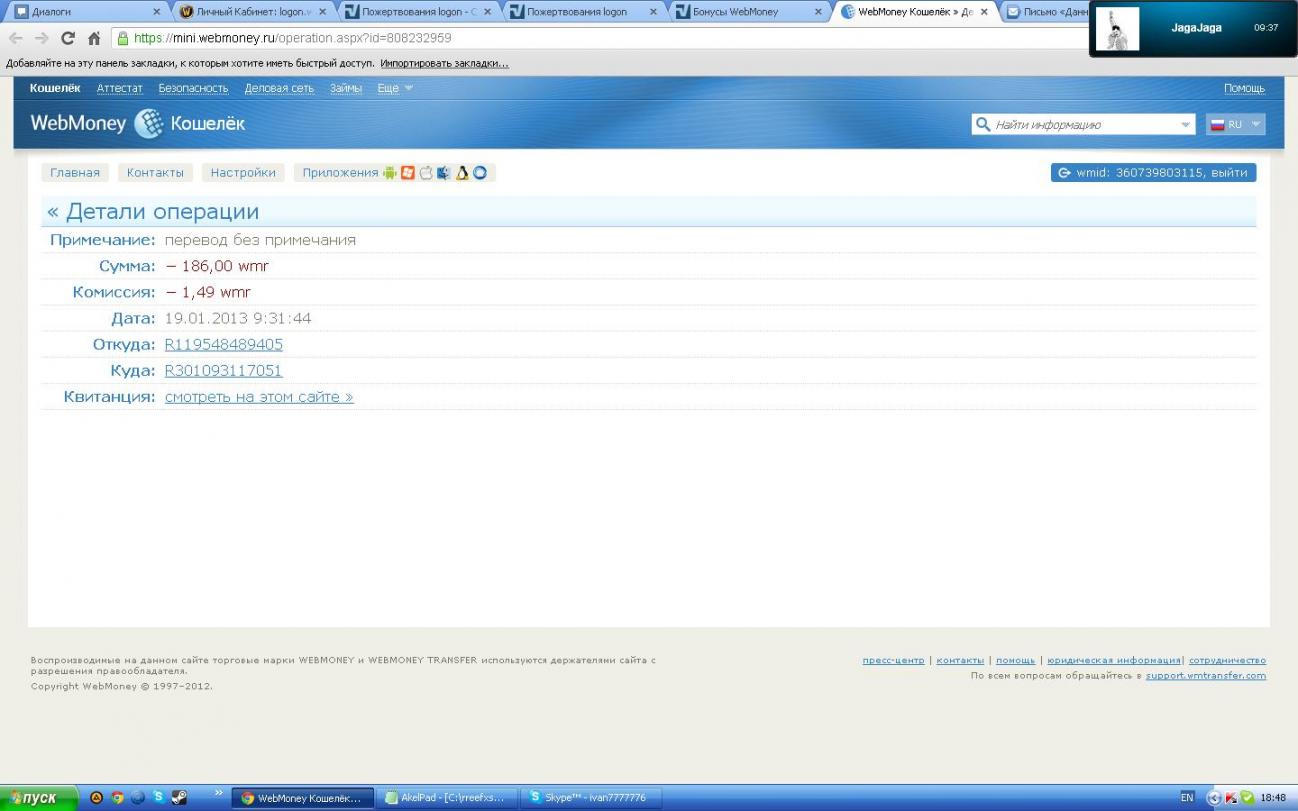Click the WebMoney Кошелёк logo

tap(137, 124)
